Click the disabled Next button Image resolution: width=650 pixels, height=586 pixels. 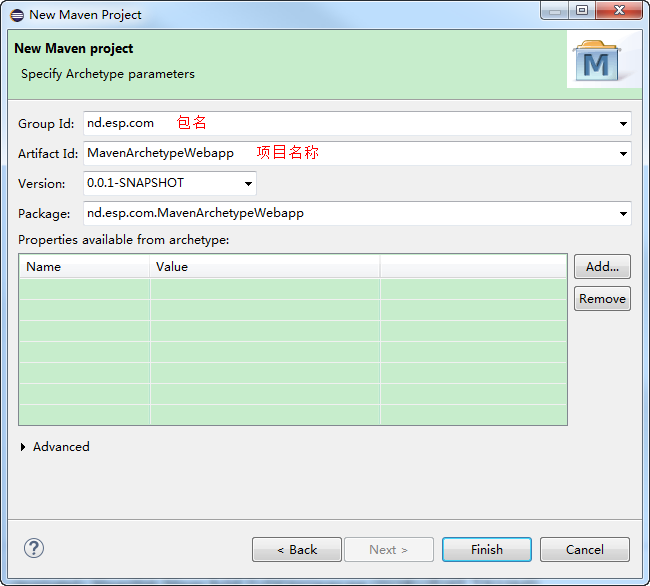point(389,550)
